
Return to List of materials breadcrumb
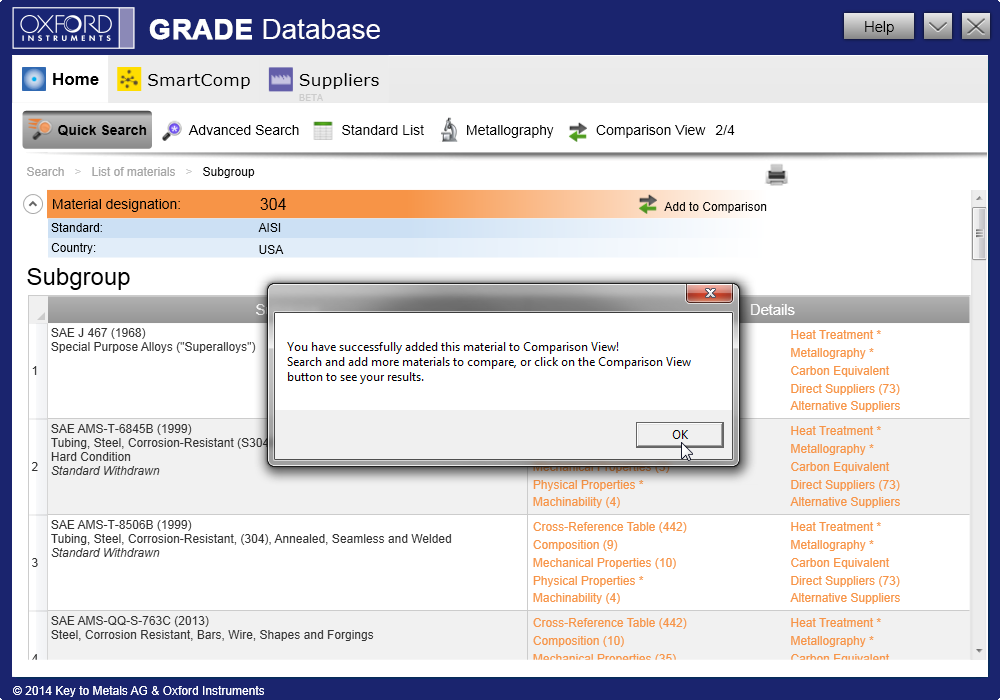pos(133,171)
